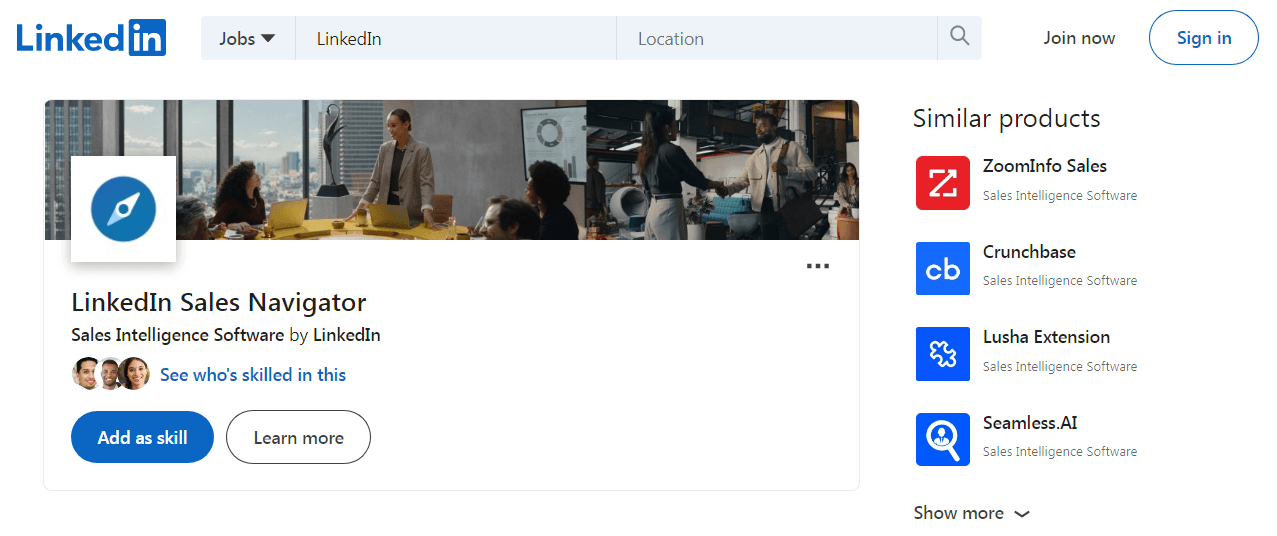Submit search with the magnifier icon
Image resolution: width=1277 pixels, height=536 pixels.
(x=960, y=38)
